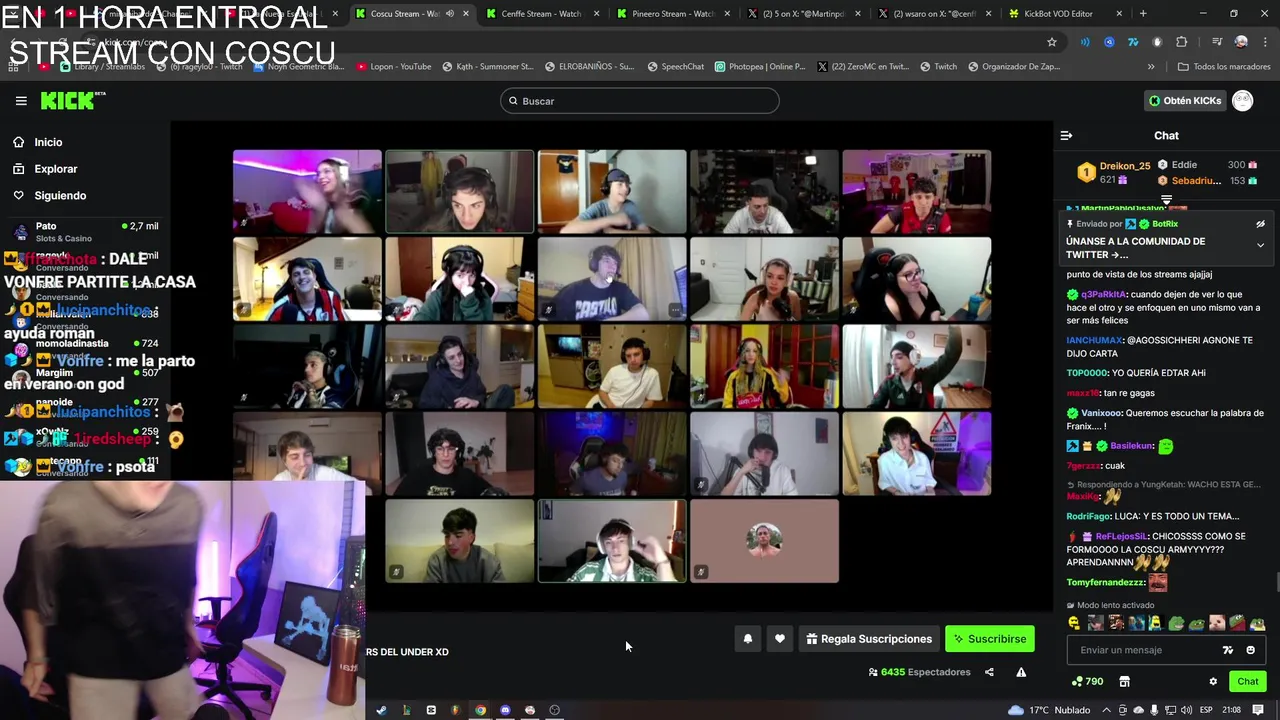Click the 790 channel points icon
The width and height of the screenshot is (1280, 720).
coord(1087,682)
